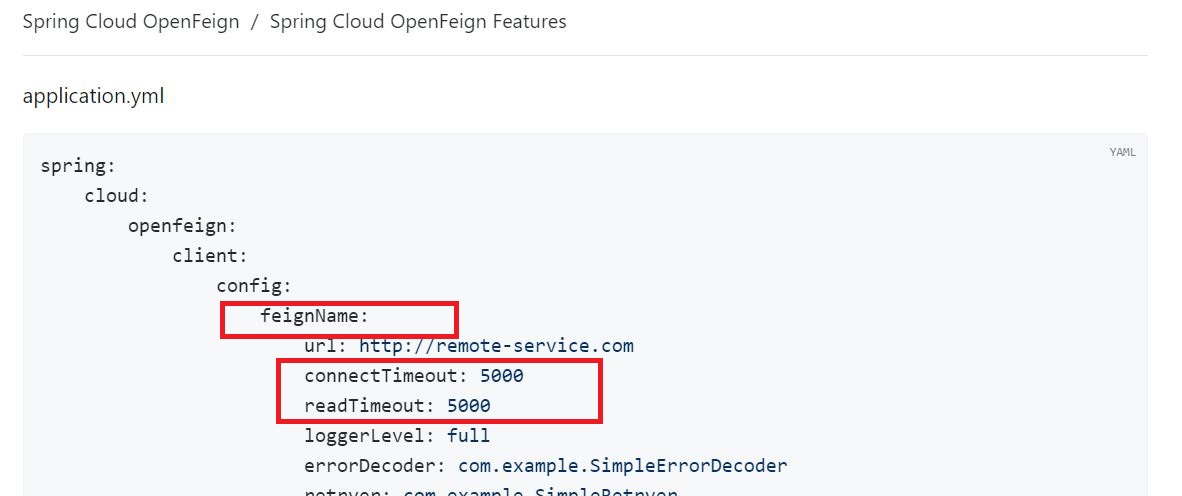Click the 'readTimeout:' property key
This screenshot has height=496, width=1182.
[x=369, y=405]
